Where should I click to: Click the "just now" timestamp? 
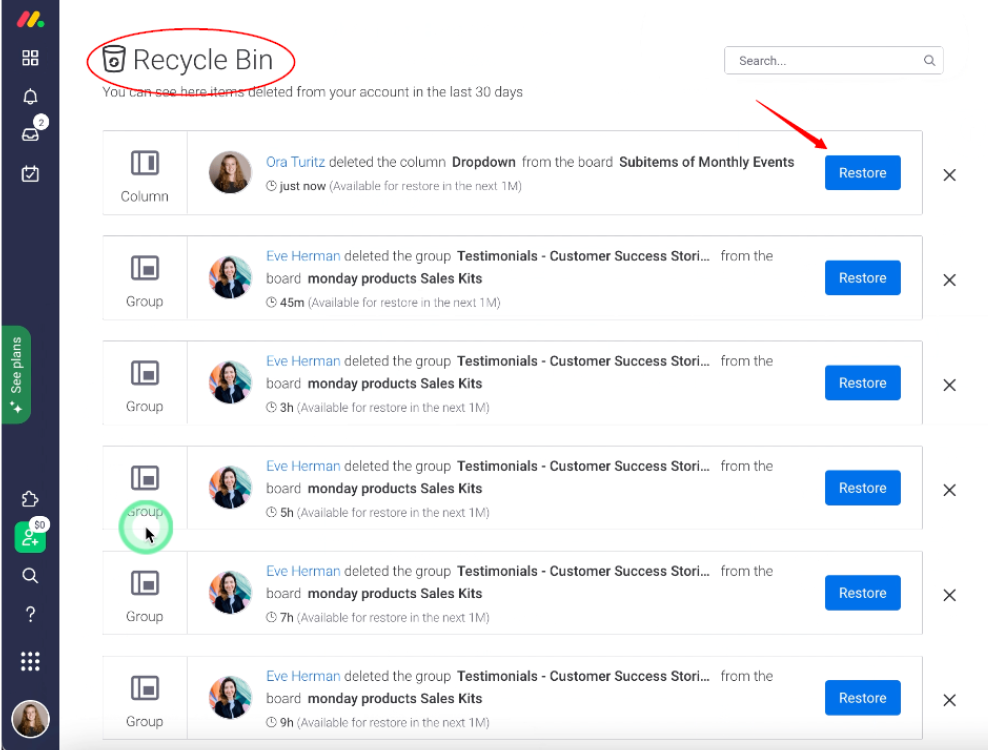coord(302,186)
